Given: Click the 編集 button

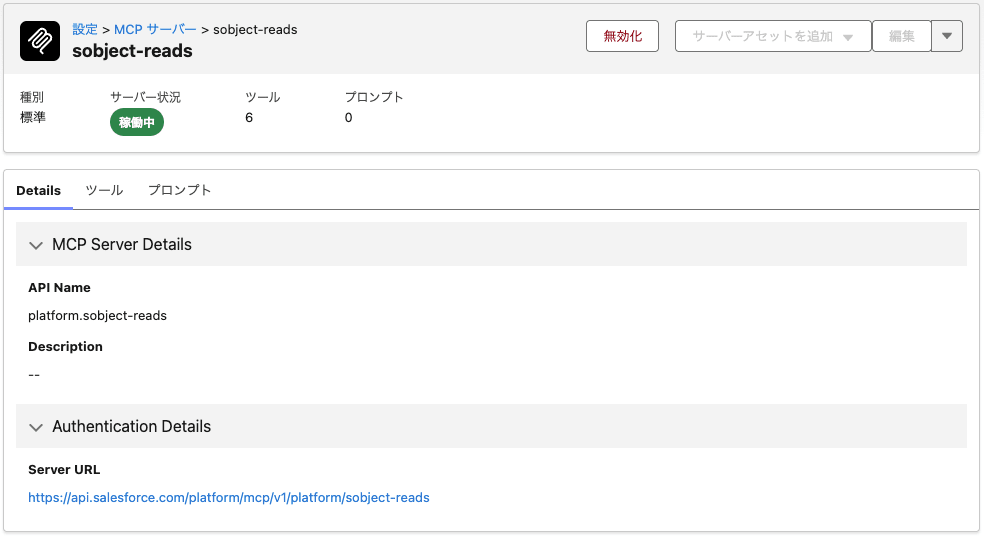Looking at the screenshot, I should pos(901,36).
